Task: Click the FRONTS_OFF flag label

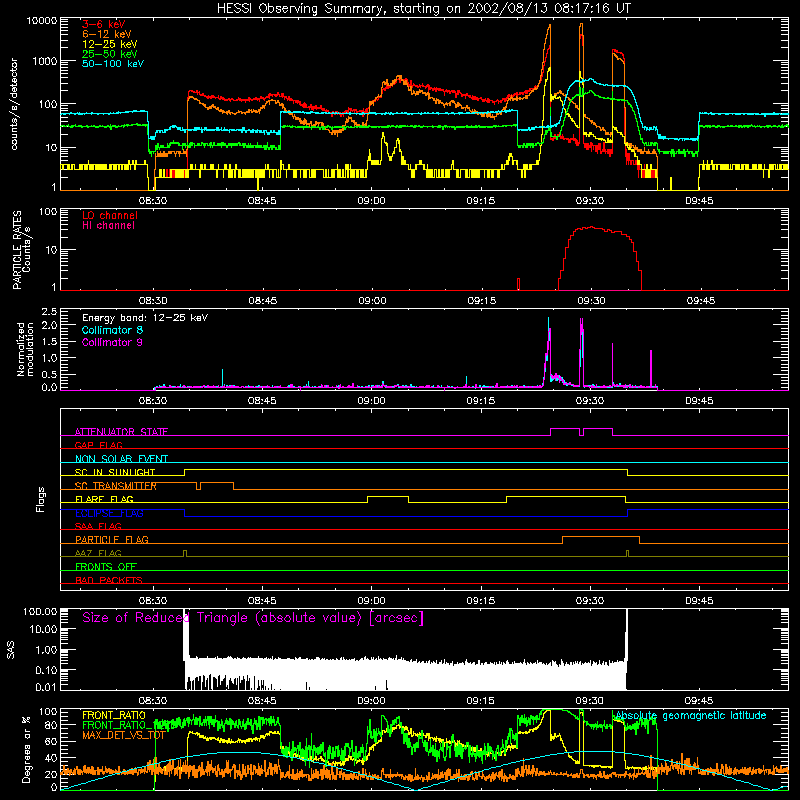Action: coord(106,566)
